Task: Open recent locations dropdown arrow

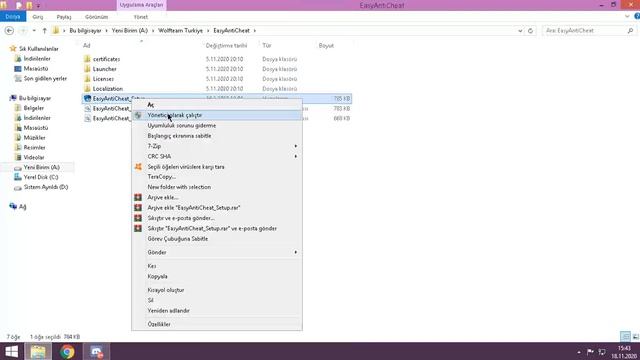Action: [34, 31]
